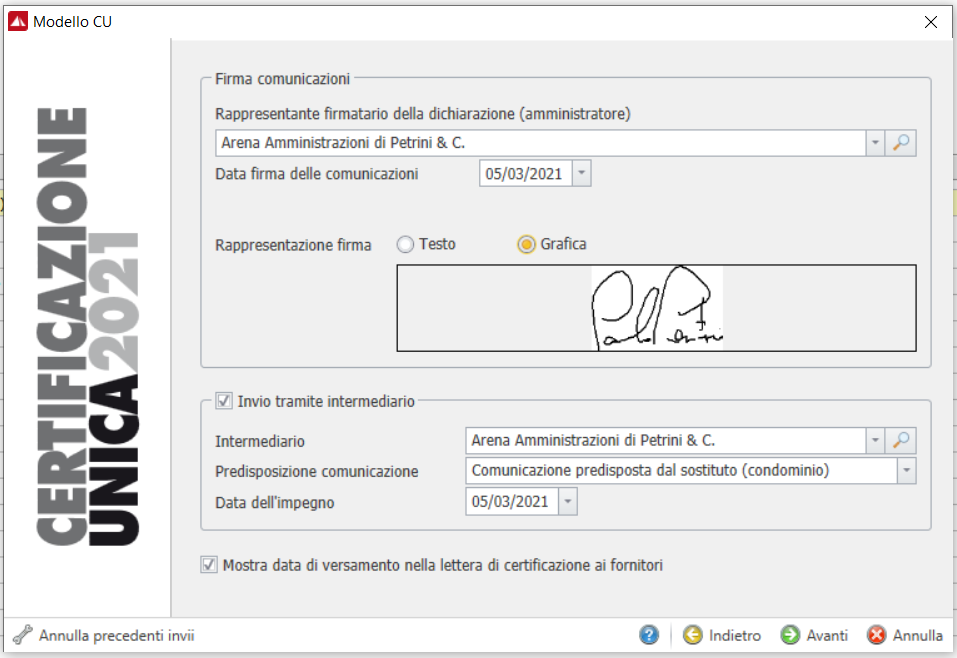
Task: Toggle Invio tramite intermediario checkbox
Action: tap(224, 401)
